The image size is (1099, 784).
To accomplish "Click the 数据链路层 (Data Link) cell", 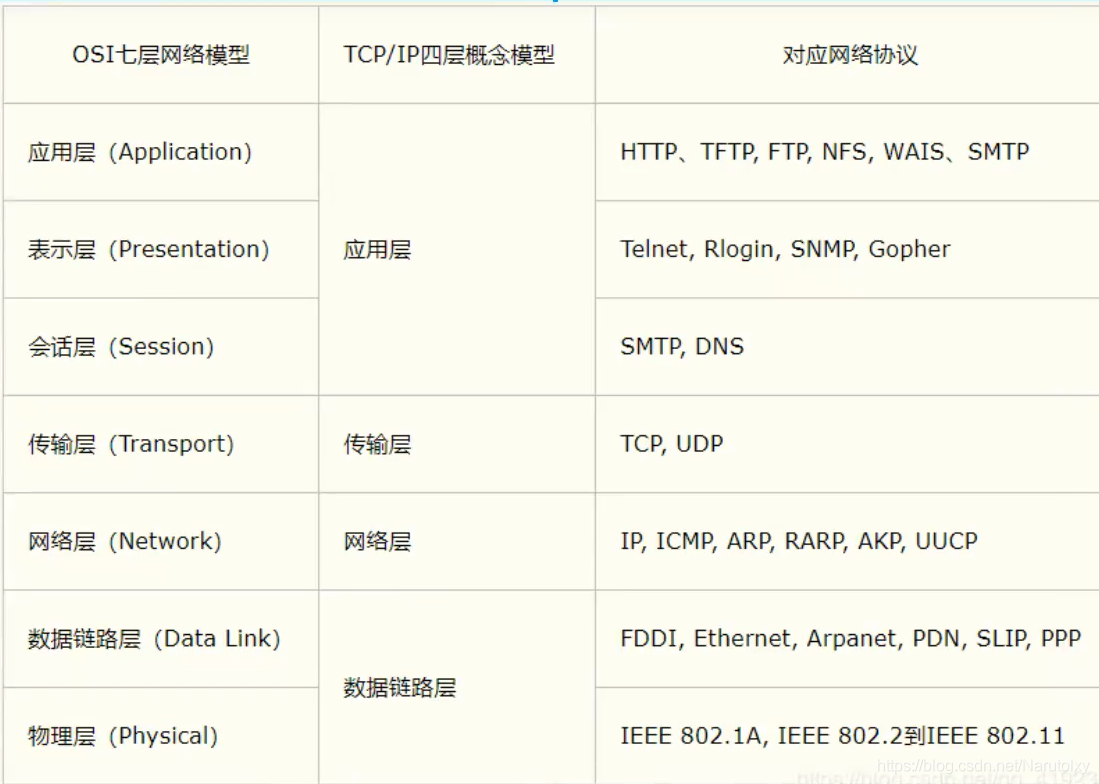I will click(161, 639).
